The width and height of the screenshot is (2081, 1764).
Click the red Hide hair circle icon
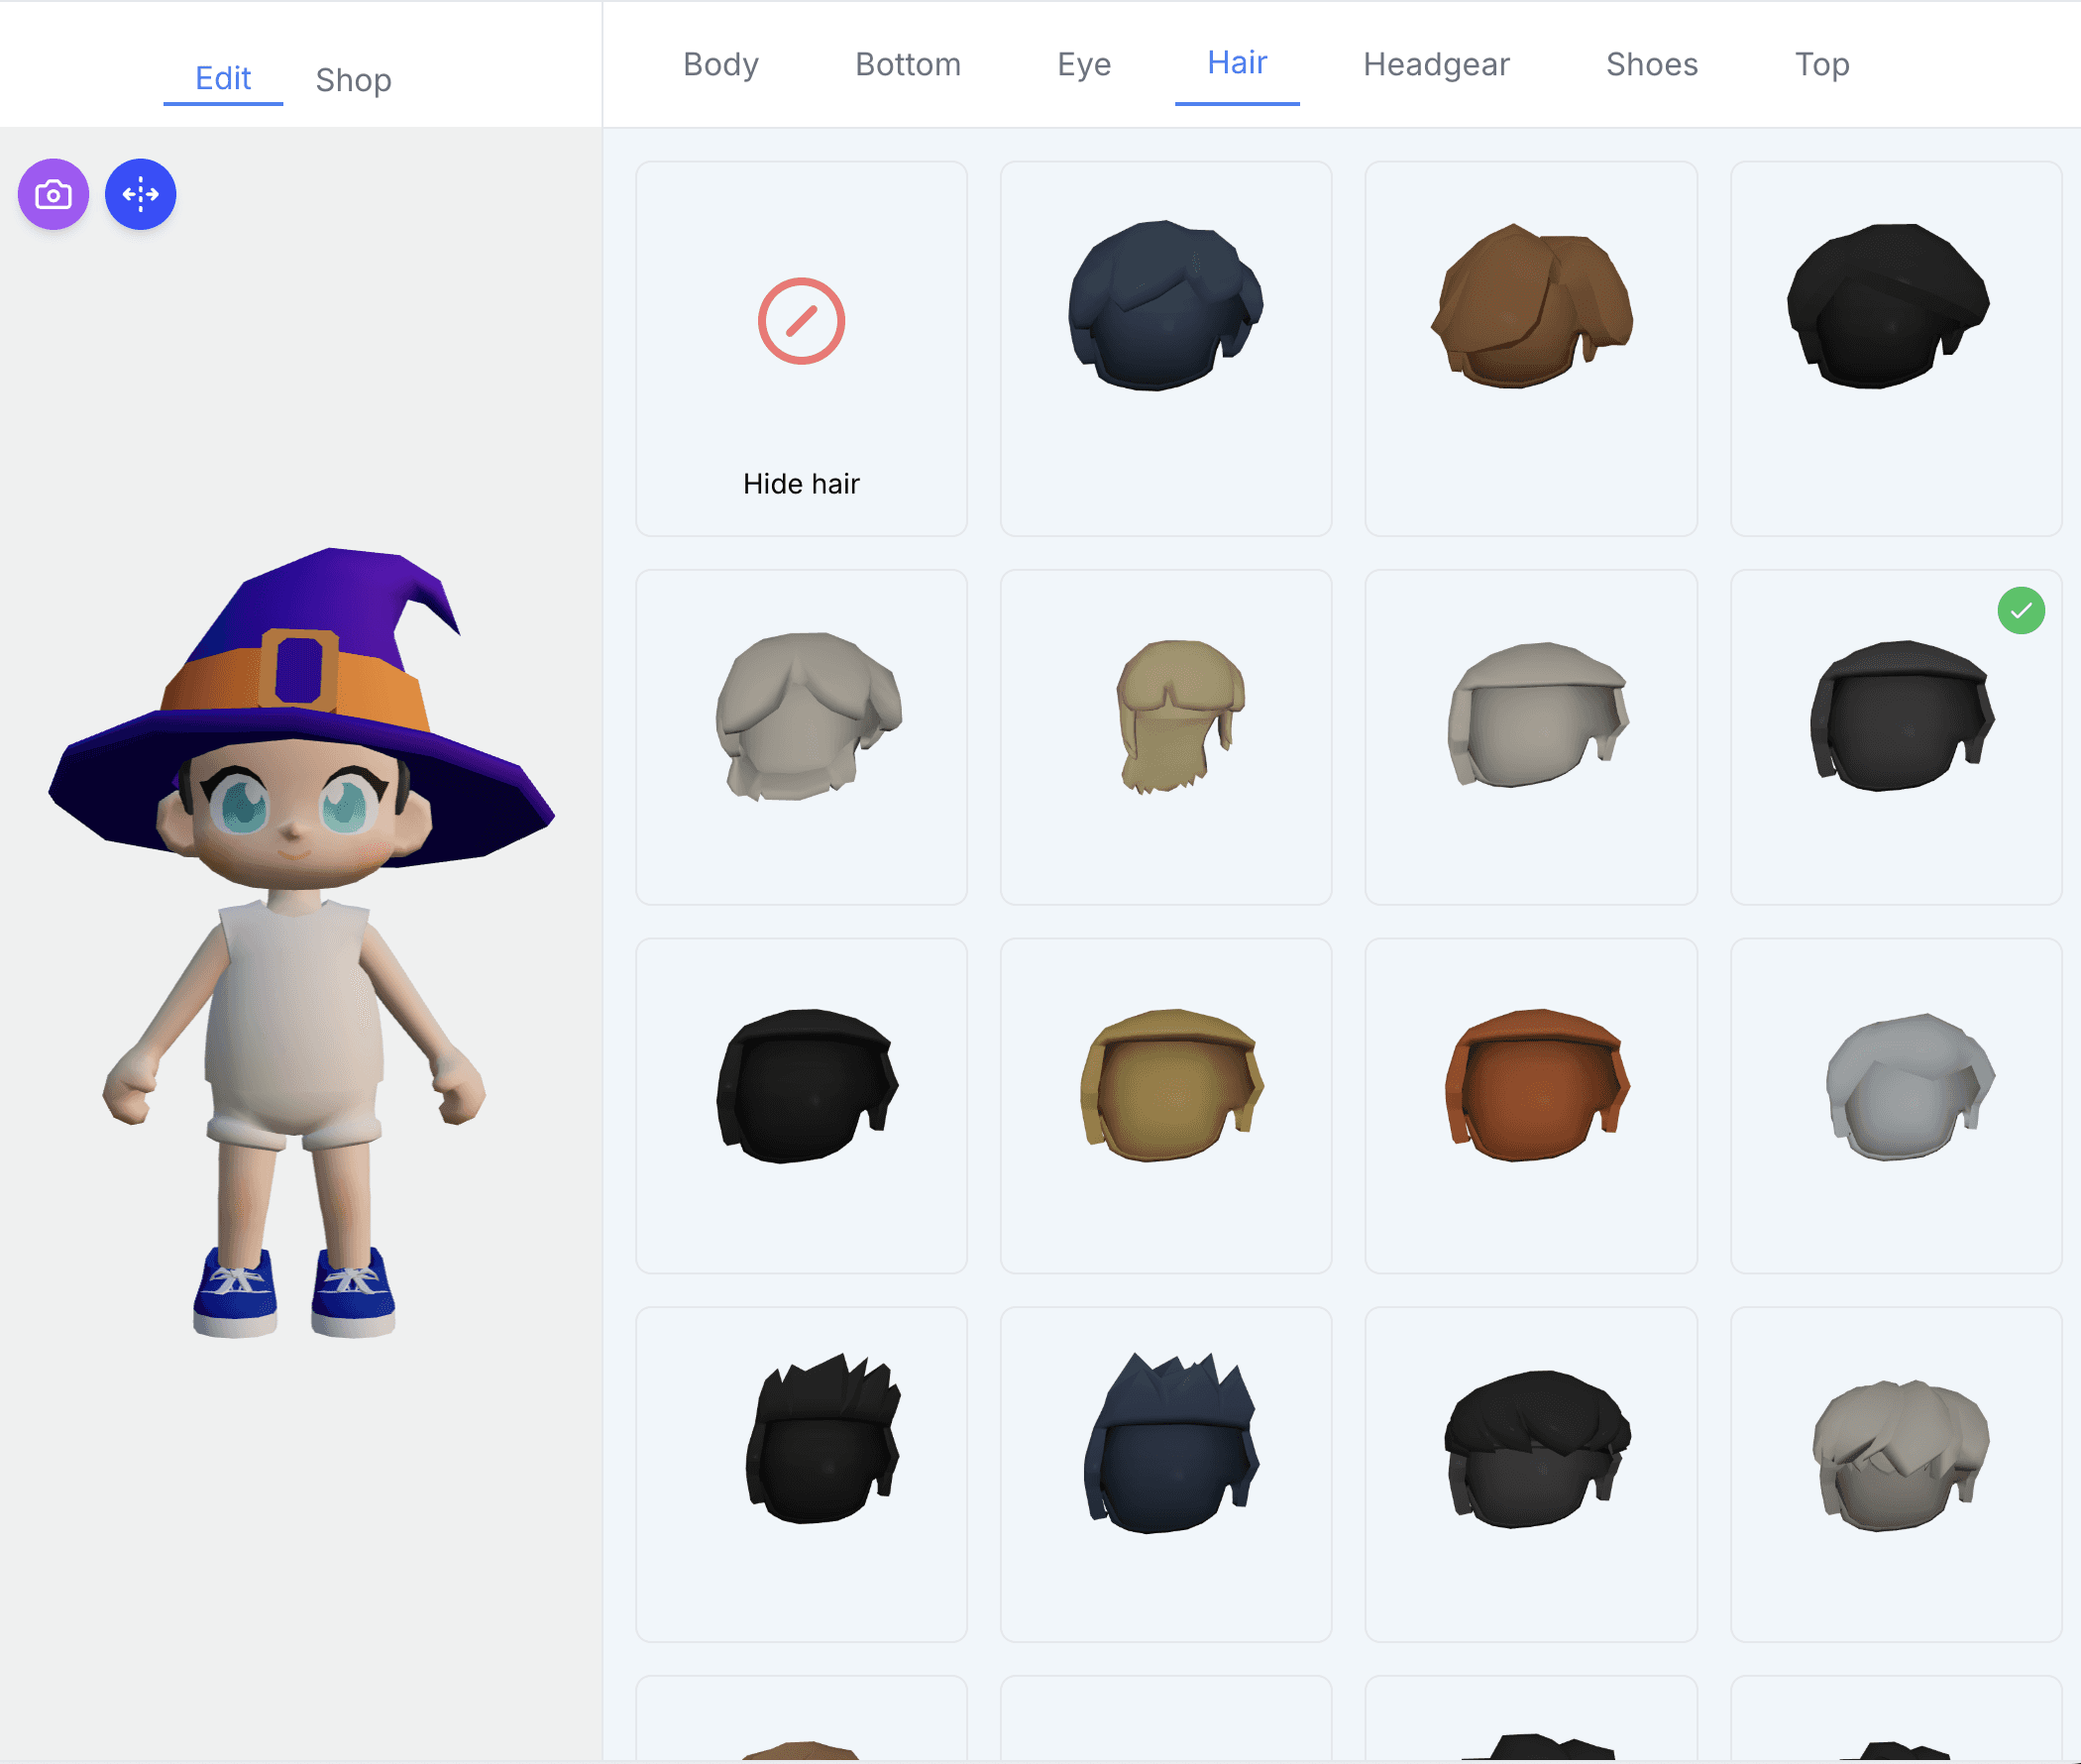coord(801,321)
